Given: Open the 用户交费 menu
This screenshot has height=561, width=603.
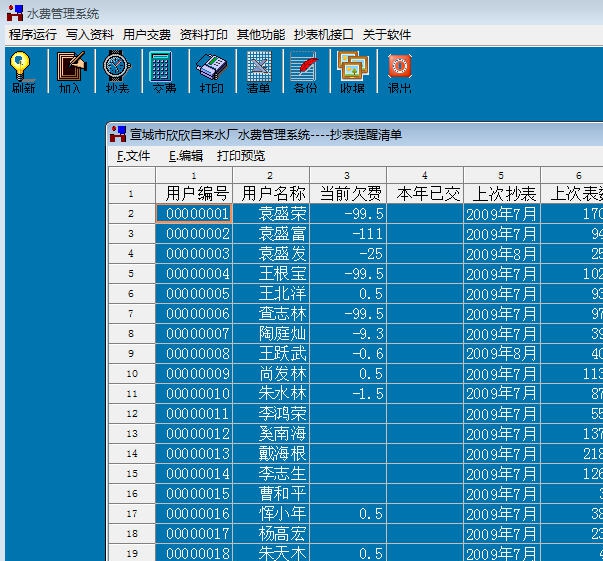Looking at the screenshot, I should (147, 34).
